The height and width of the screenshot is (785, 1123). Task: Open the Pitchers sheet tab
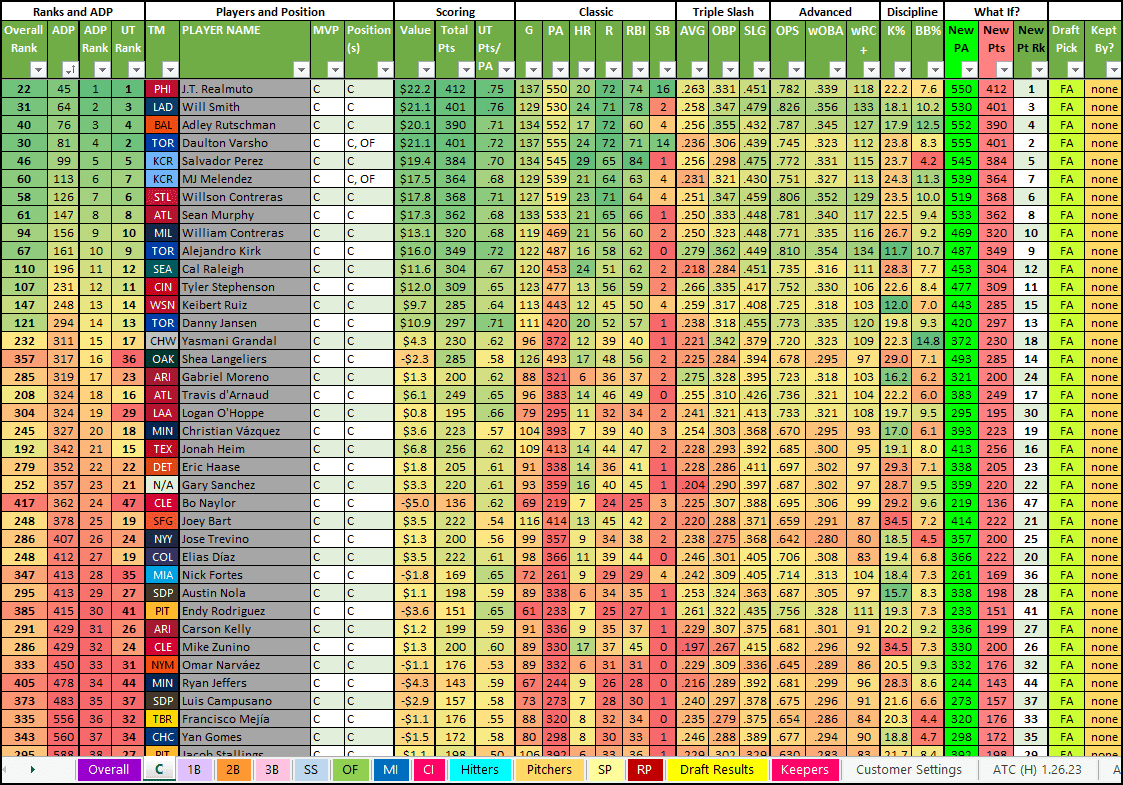(549, 770)
